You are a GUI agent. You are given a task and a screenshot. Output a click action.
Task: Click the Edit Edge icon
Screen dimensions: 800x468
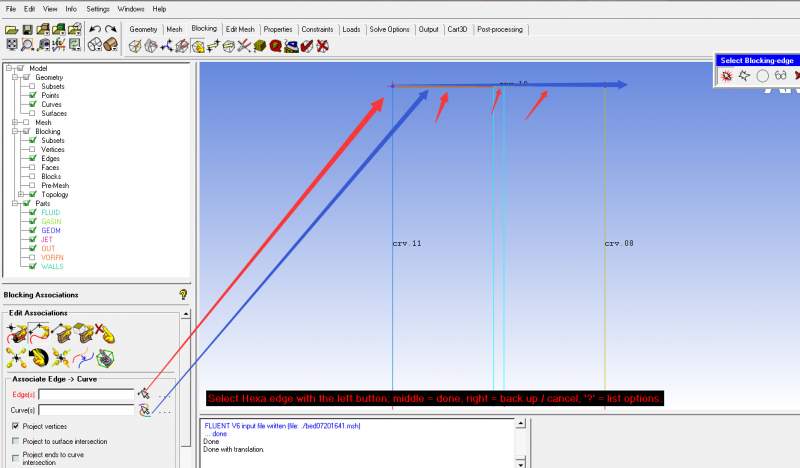coord(244,46)
